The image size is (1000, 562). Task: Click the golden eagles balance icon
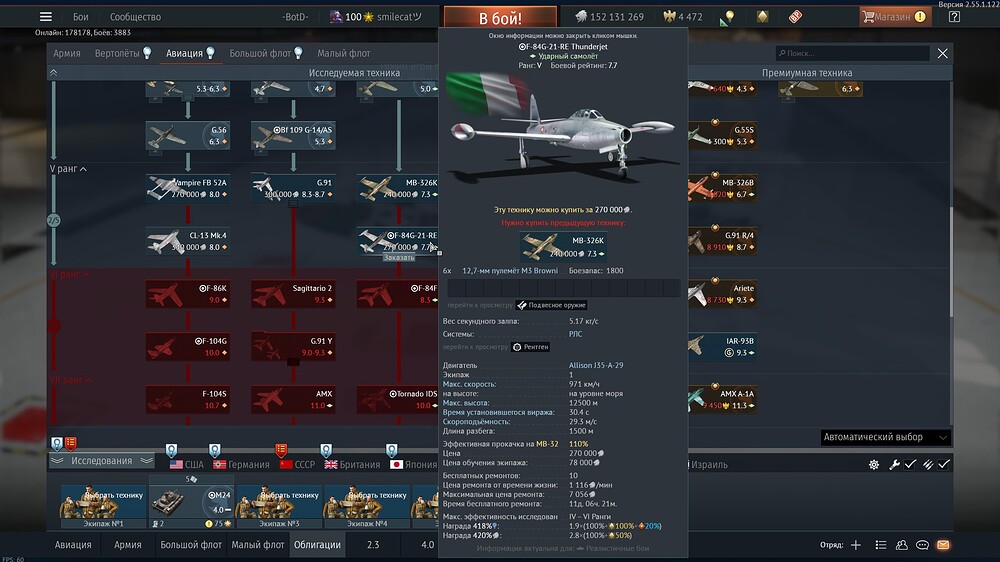[669, 17]
